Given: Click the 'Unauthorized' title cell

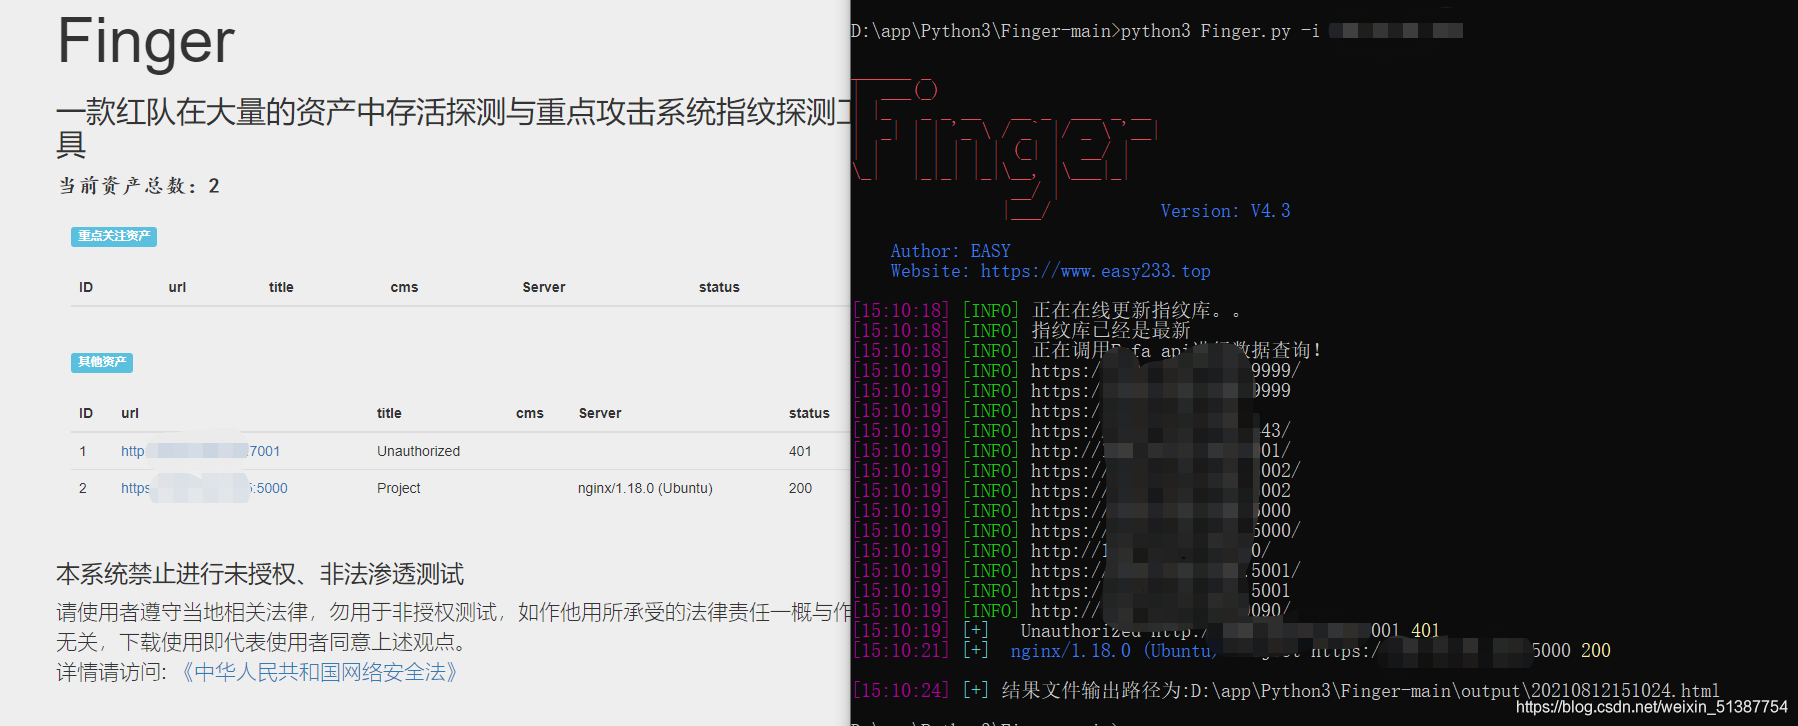Looking at the screenshot, I should [x=418, y=451].
